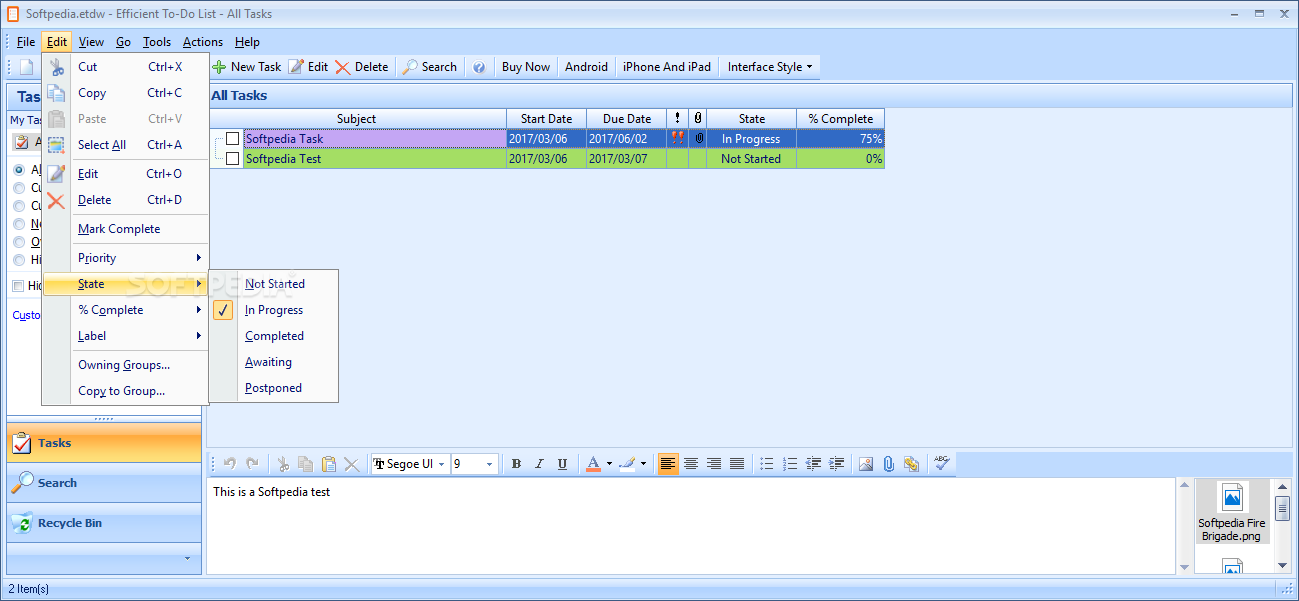Open the Search navigation pane
This screenshot has width=1299, height=601.
pyautogui.click(x=104, y=483)
